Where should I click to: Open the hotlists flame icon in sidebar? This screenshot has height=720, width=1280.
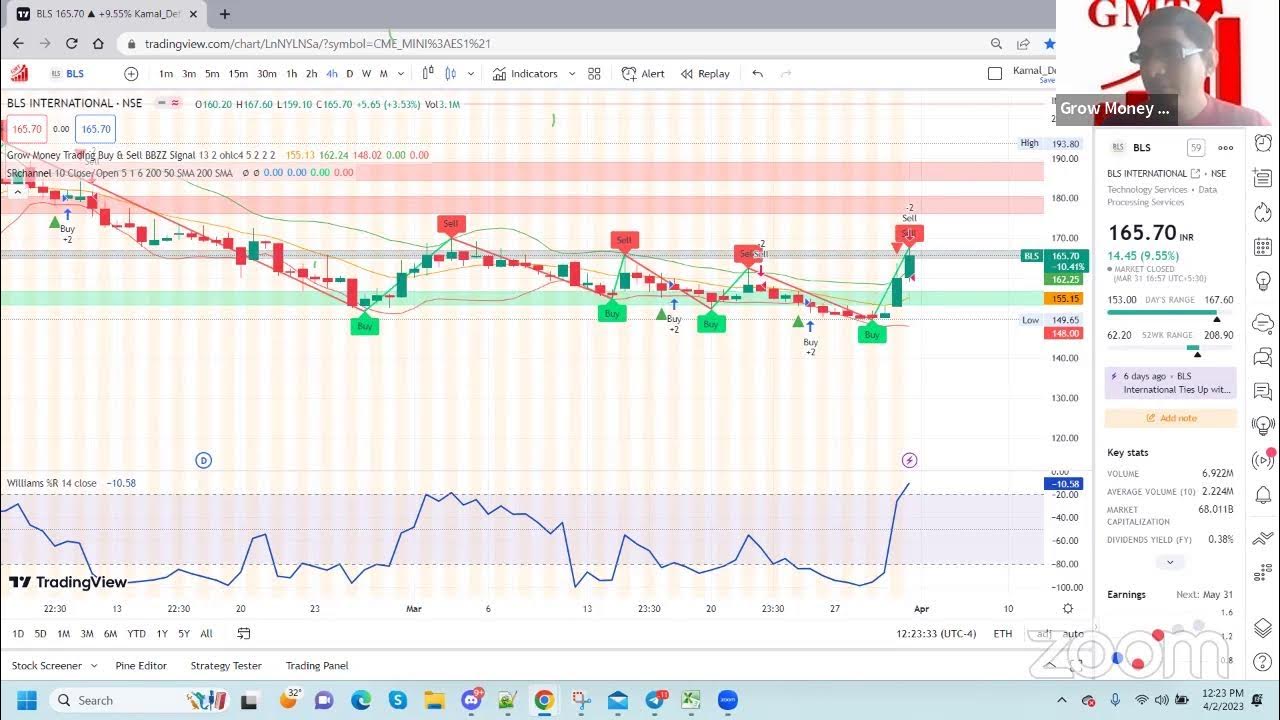click(1263, 212)
